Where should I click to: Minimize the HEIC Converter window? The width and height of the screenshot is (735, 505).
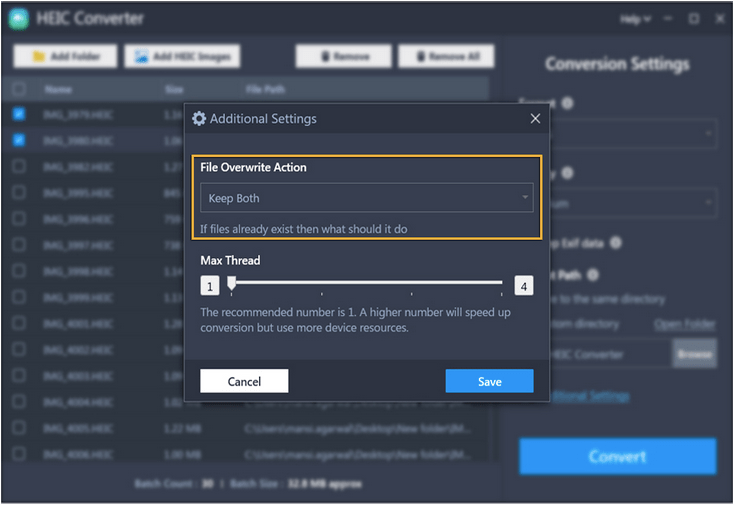pyautogui.click(x=668, y=19)
